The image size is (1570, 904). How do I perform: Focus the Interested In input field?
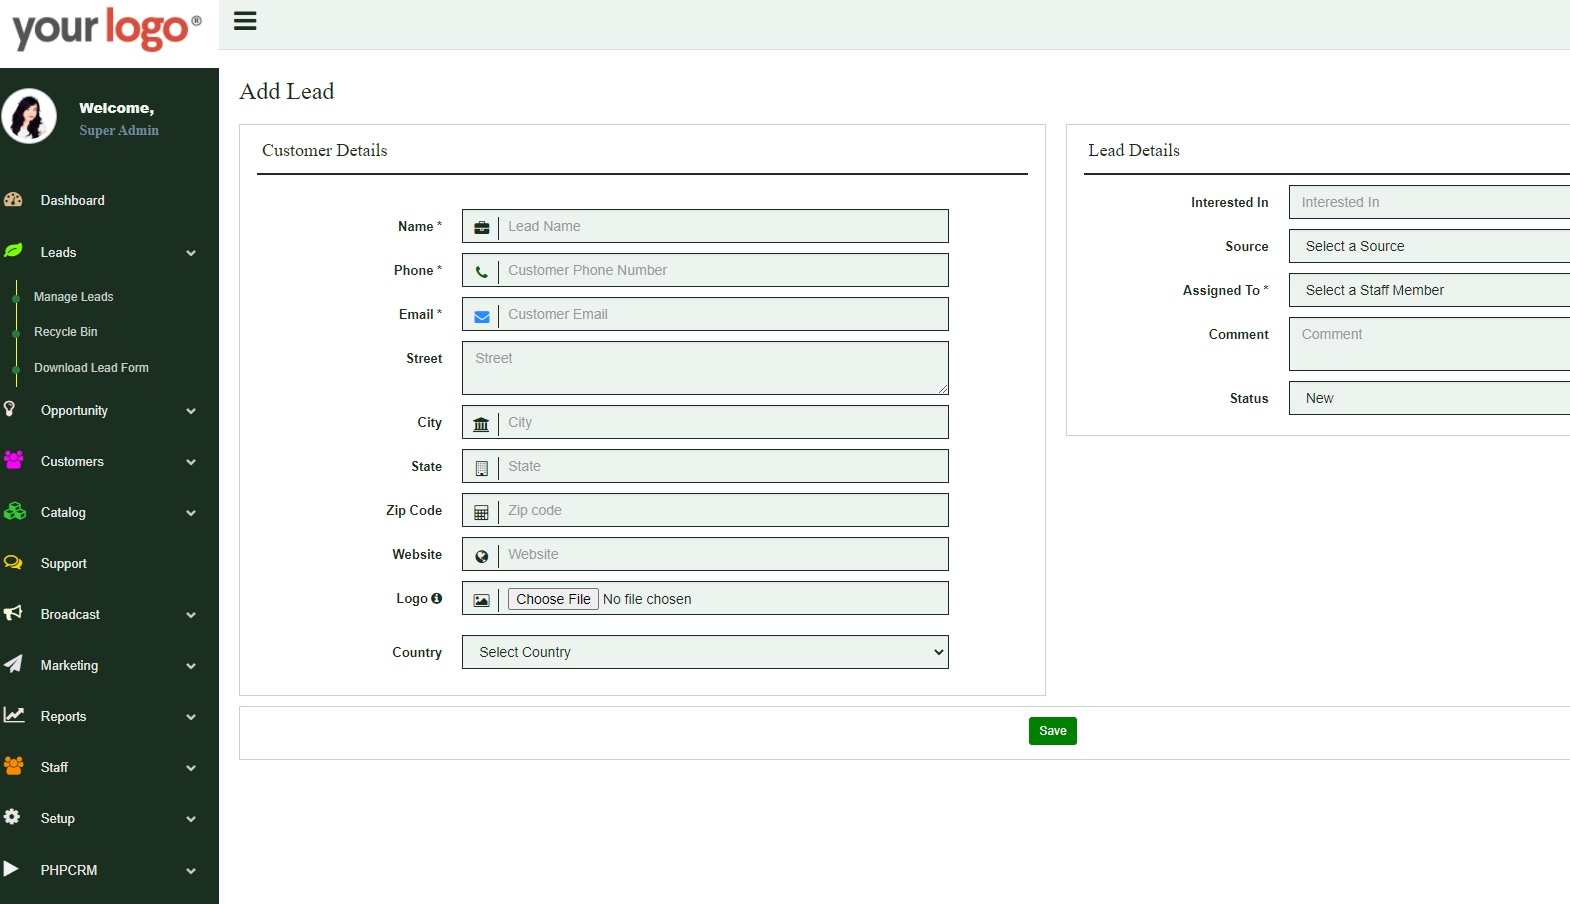1429,202
